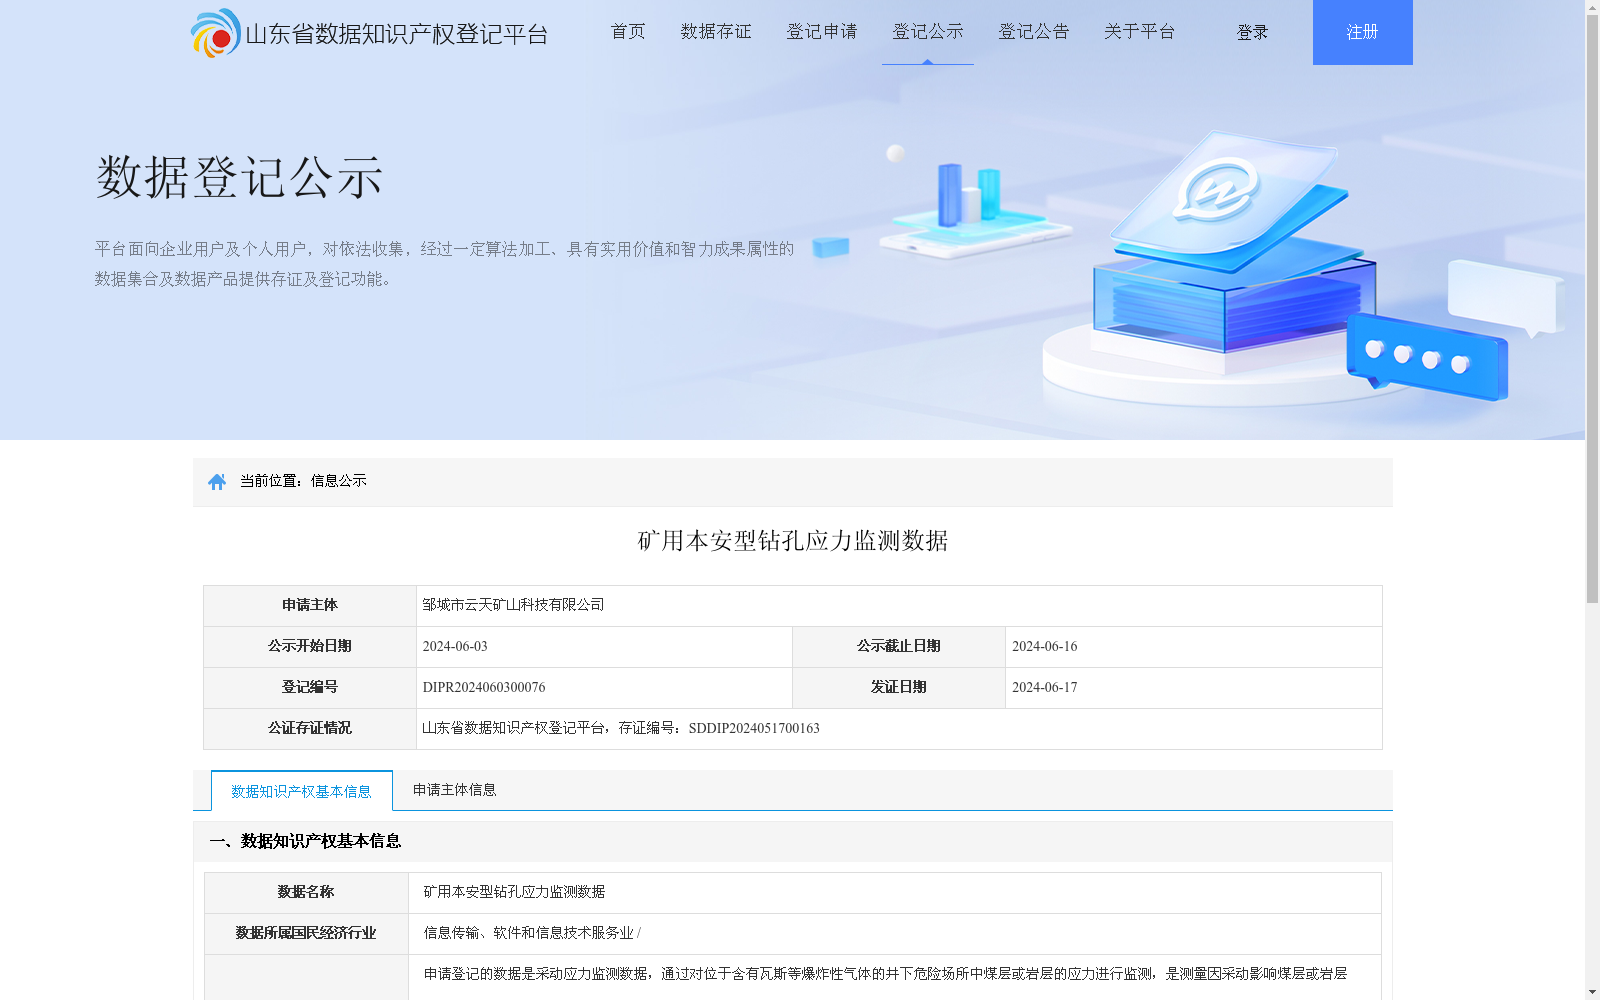The image size is (1600, 1000).
Task: Select applicant name 邹城市云天矿山科技有限公司
Action: coord(513,605)
